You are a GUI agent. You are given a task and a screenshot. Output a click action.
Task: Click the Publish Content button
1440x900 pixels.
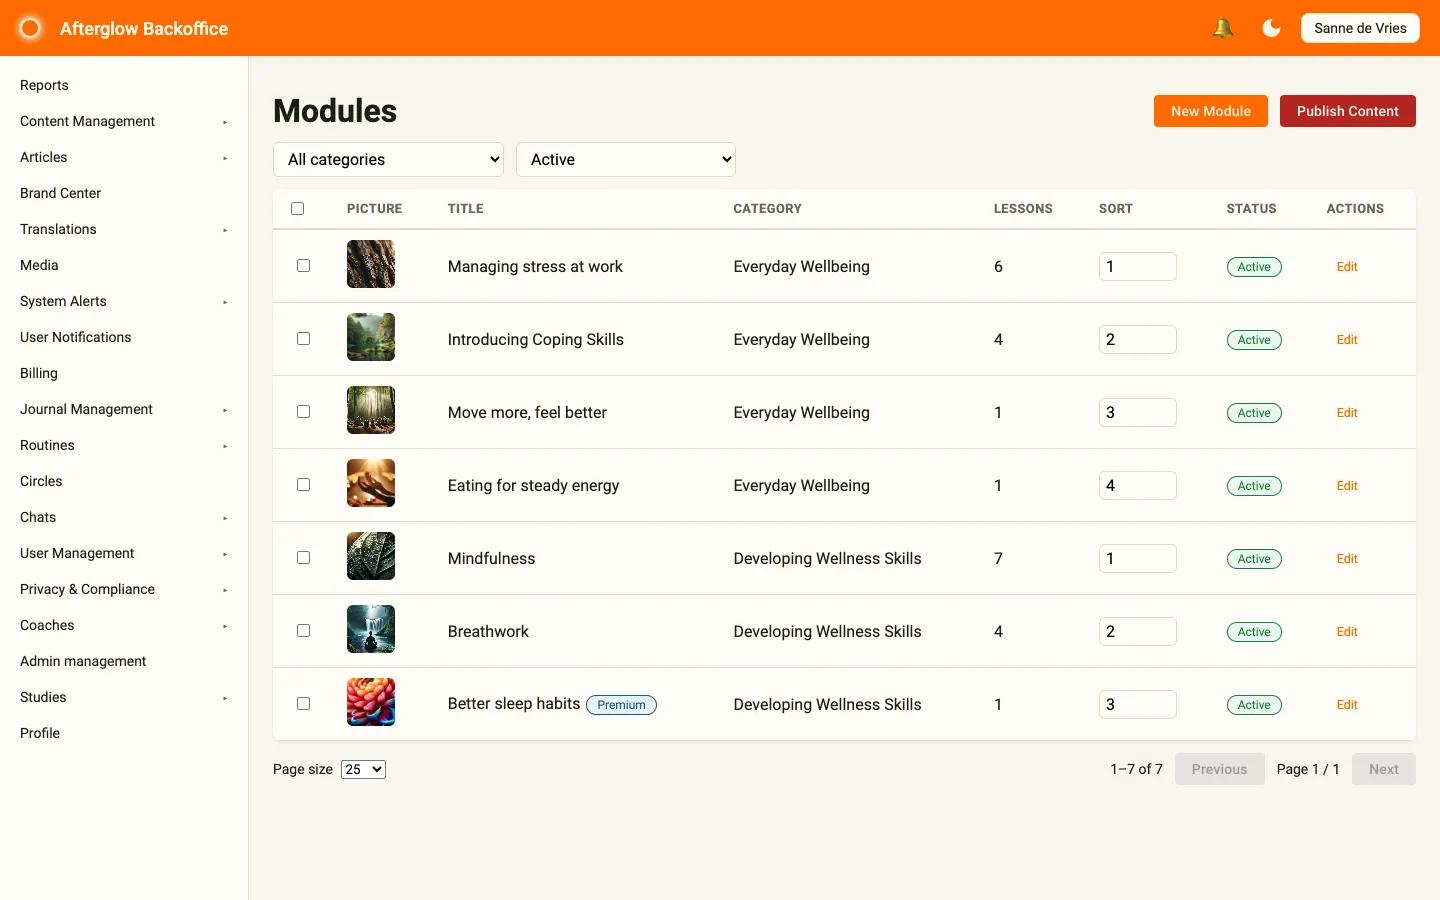coord(1348,111)
